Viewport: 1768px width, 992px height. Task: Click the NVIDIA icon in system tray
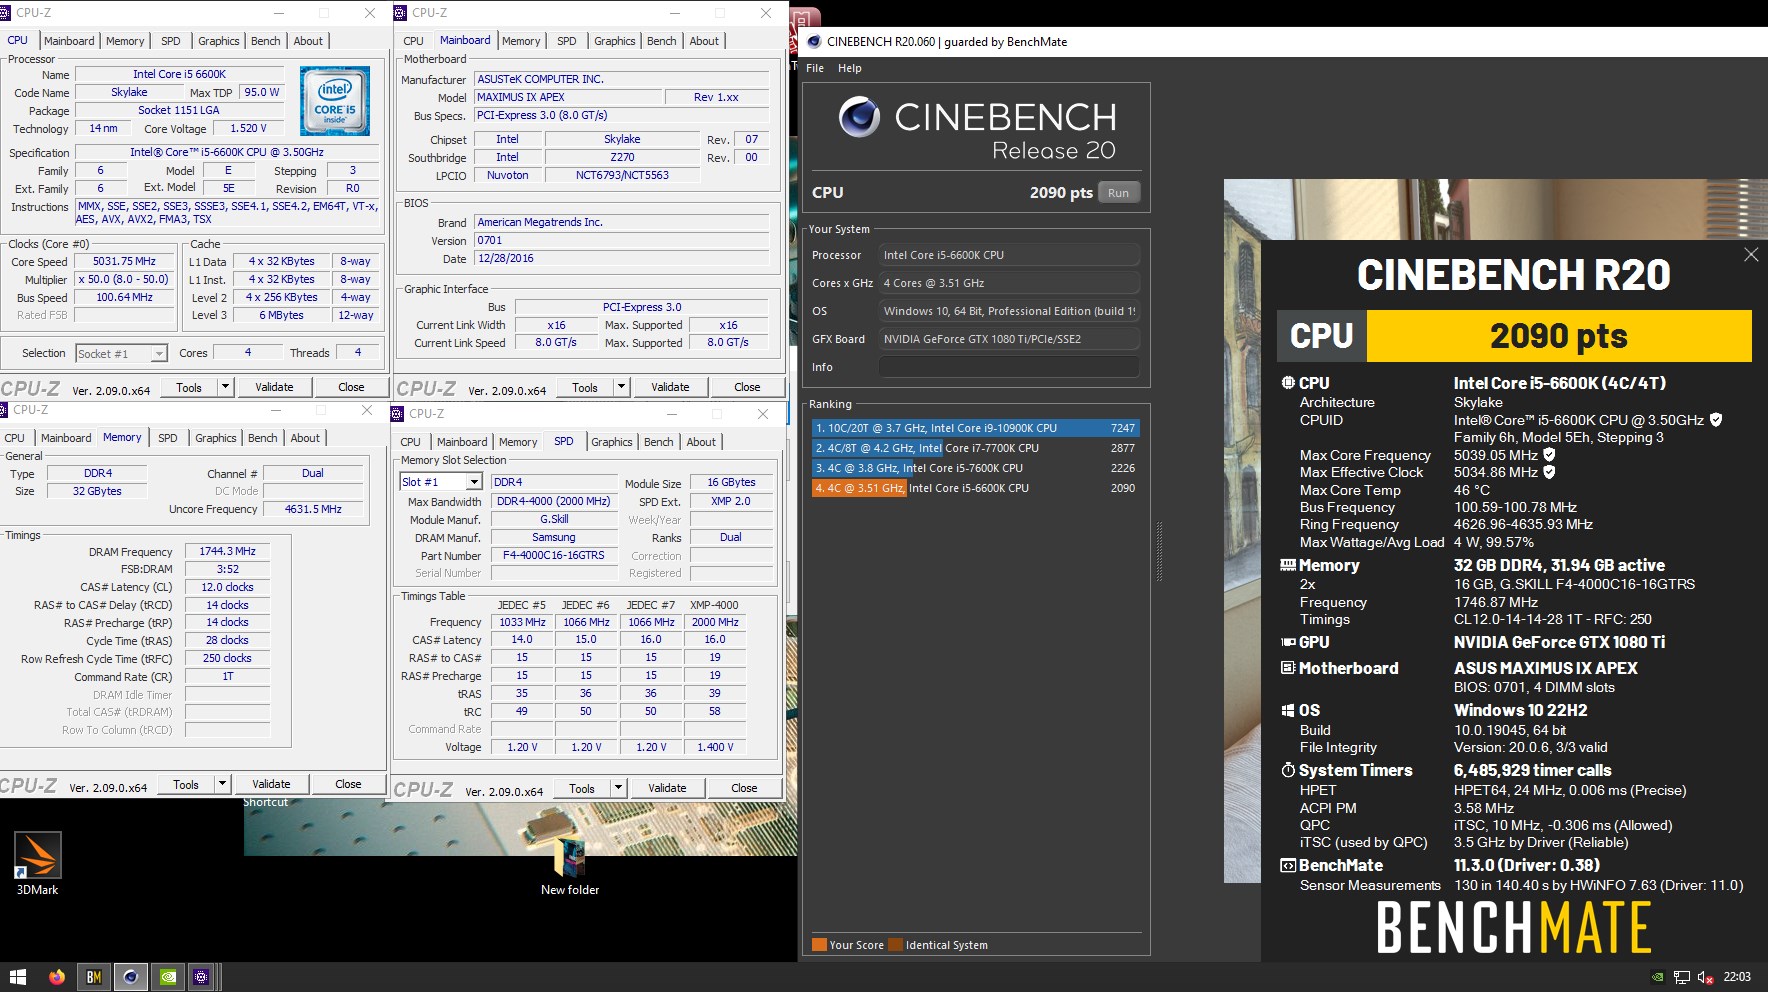(1658, 977)
